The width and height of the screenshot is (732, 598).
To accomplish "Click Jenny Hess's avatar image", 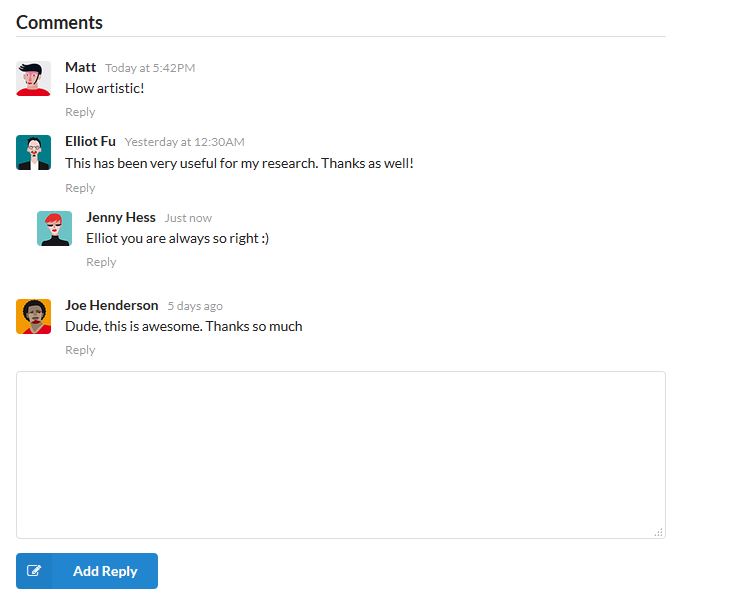I will coord(54,228).
